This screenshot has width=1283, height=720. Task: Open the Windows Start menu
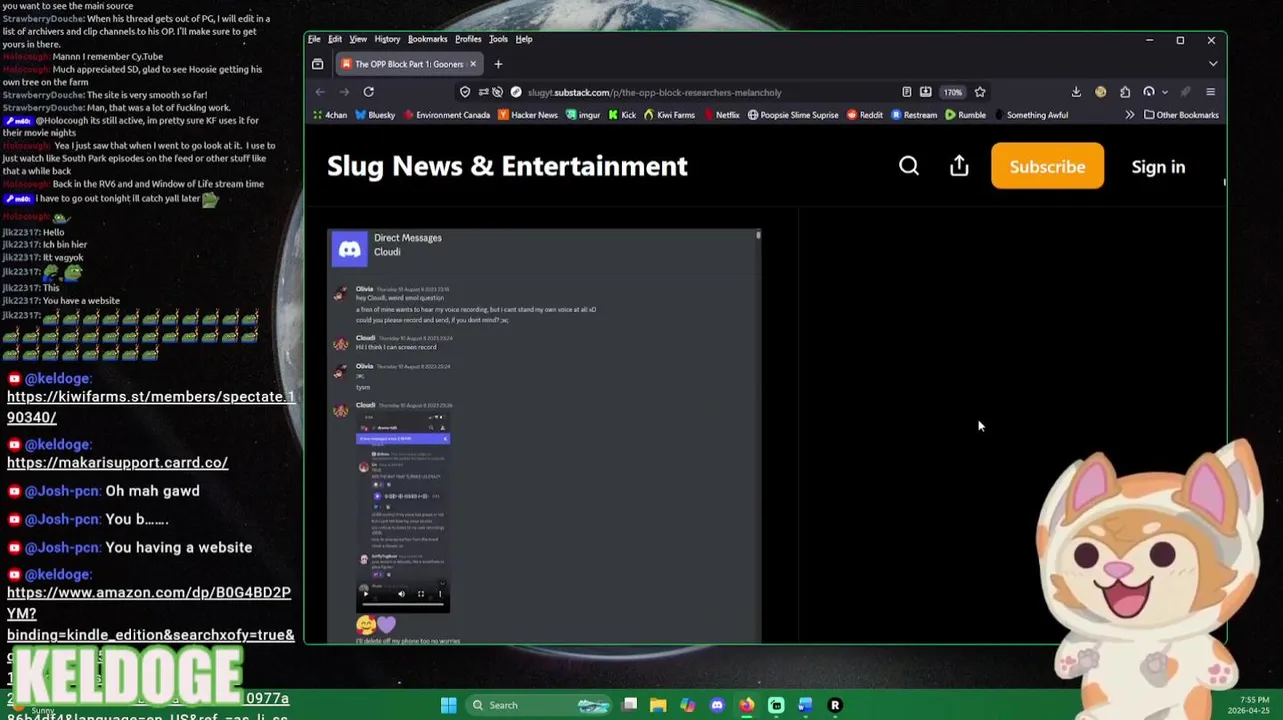point(449,706)
